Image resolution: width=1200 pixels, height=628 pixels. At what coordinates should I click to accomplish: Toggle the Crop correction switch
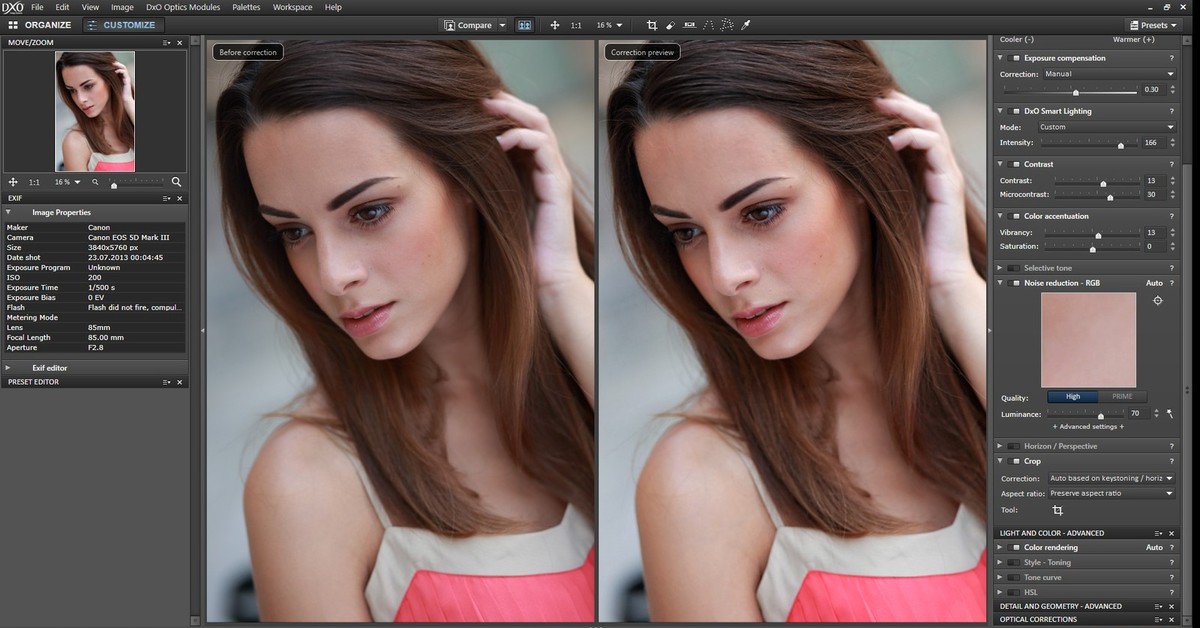tap(1014, 461)
